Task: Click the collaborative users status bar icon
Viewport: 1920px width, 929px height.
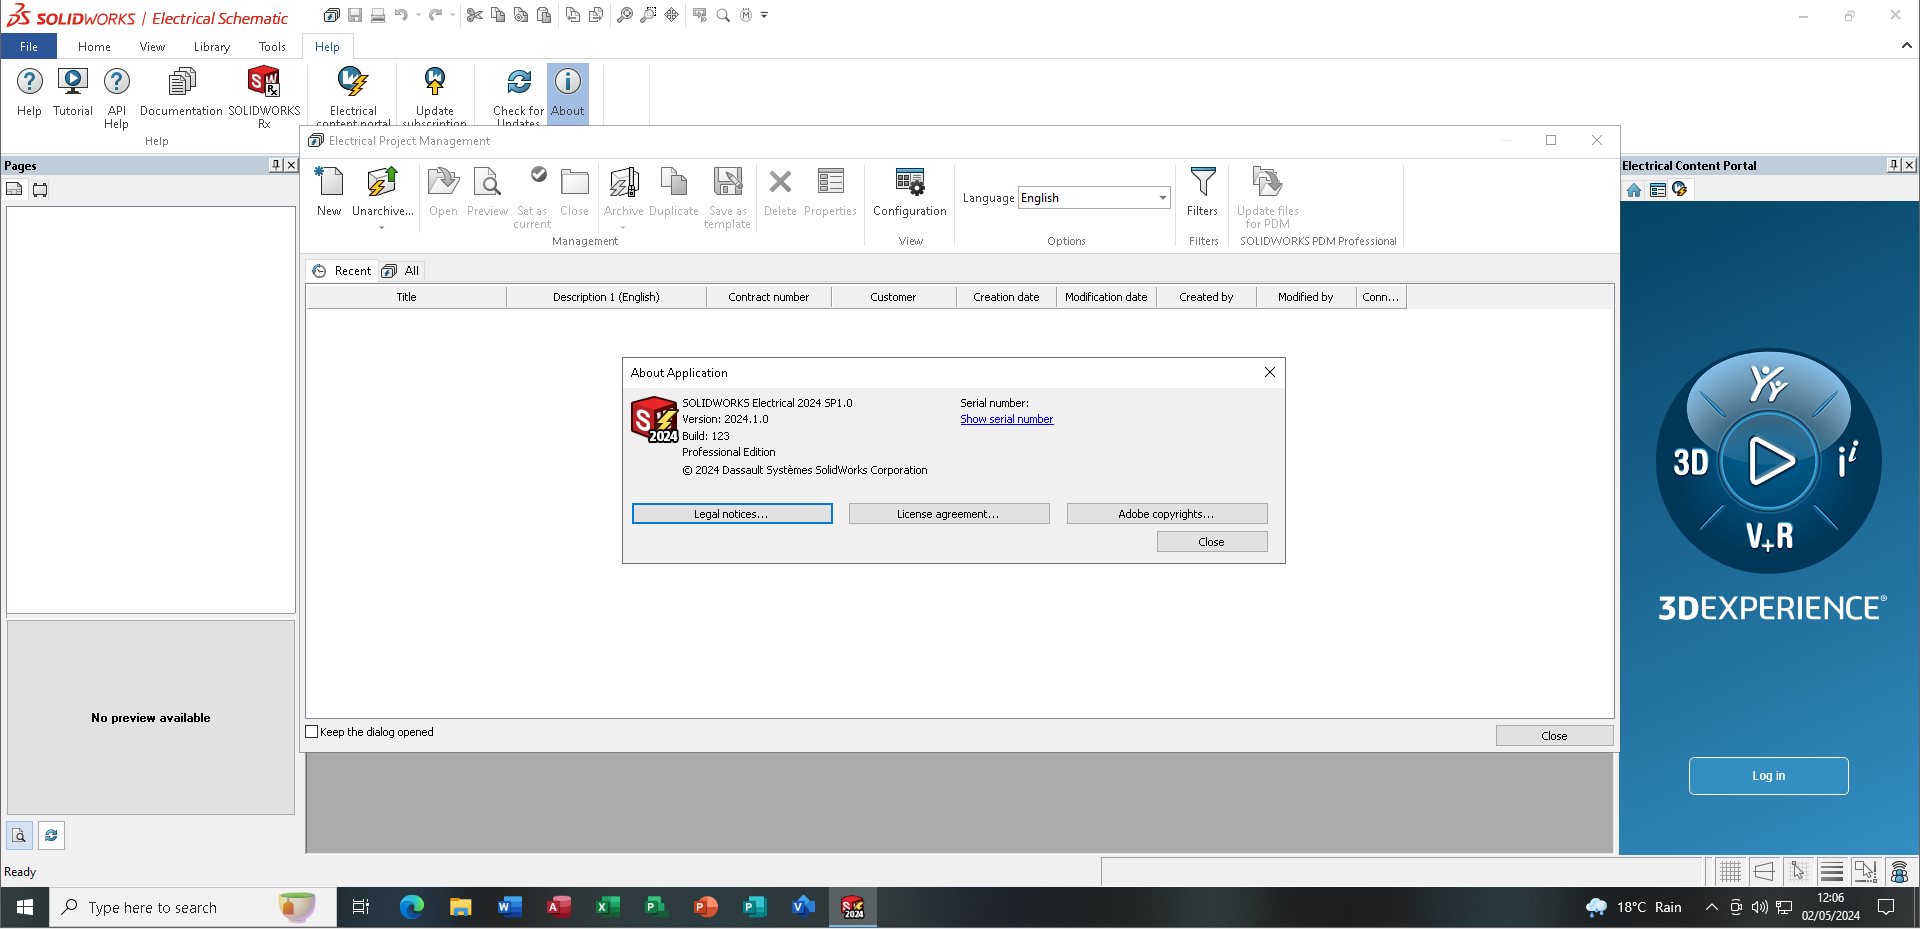Action: [1900, 872]
